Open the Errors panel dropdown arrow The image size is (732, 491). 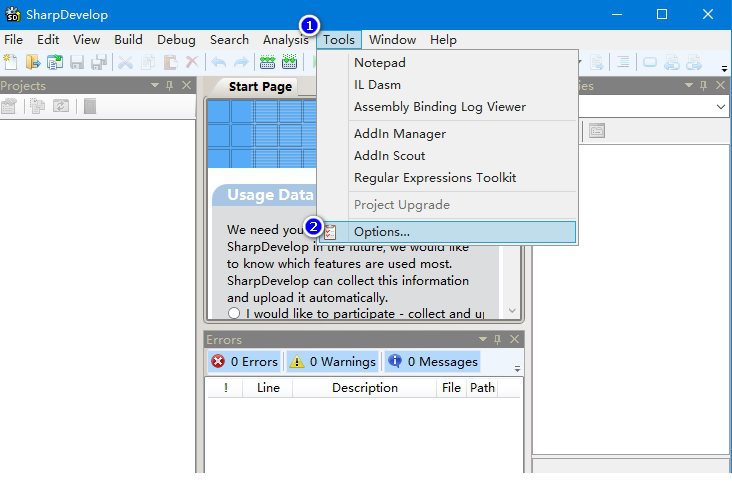point(483,339)
